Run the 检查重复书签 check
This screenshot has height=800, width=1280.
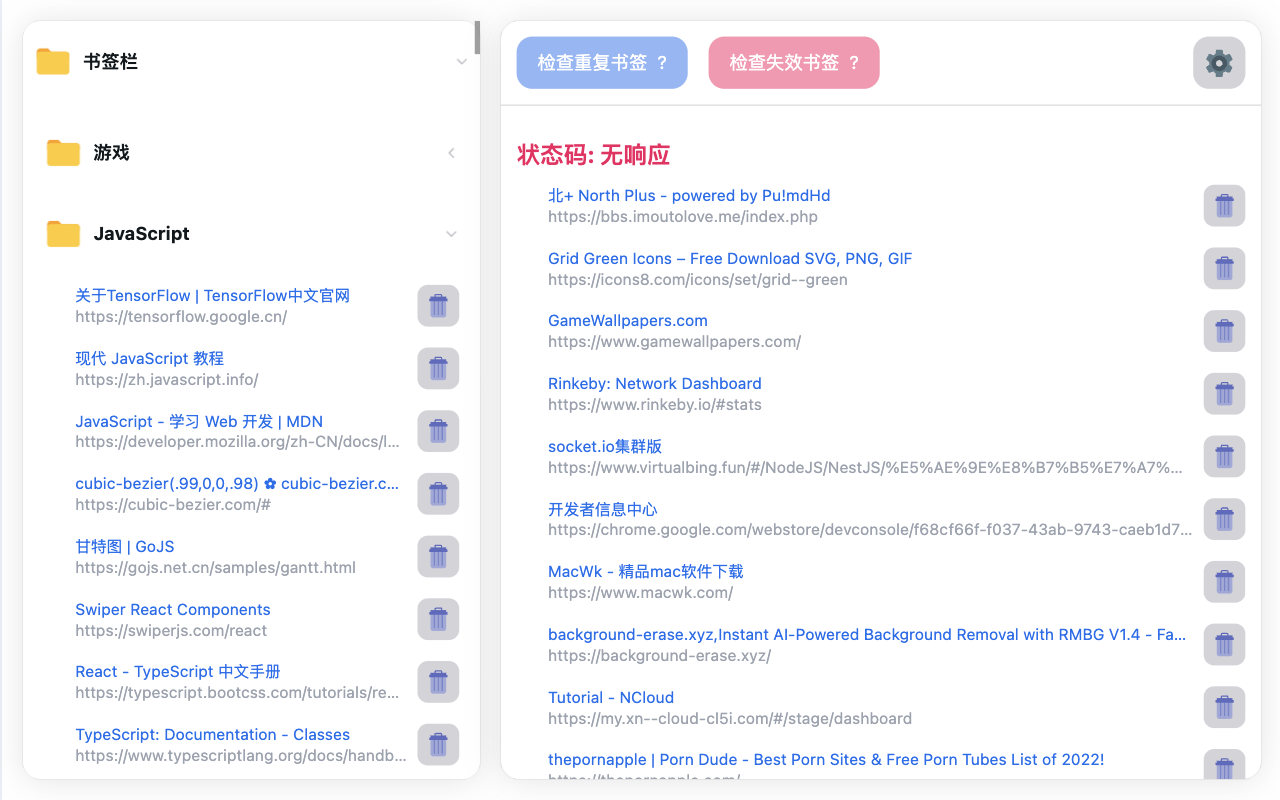602,62
